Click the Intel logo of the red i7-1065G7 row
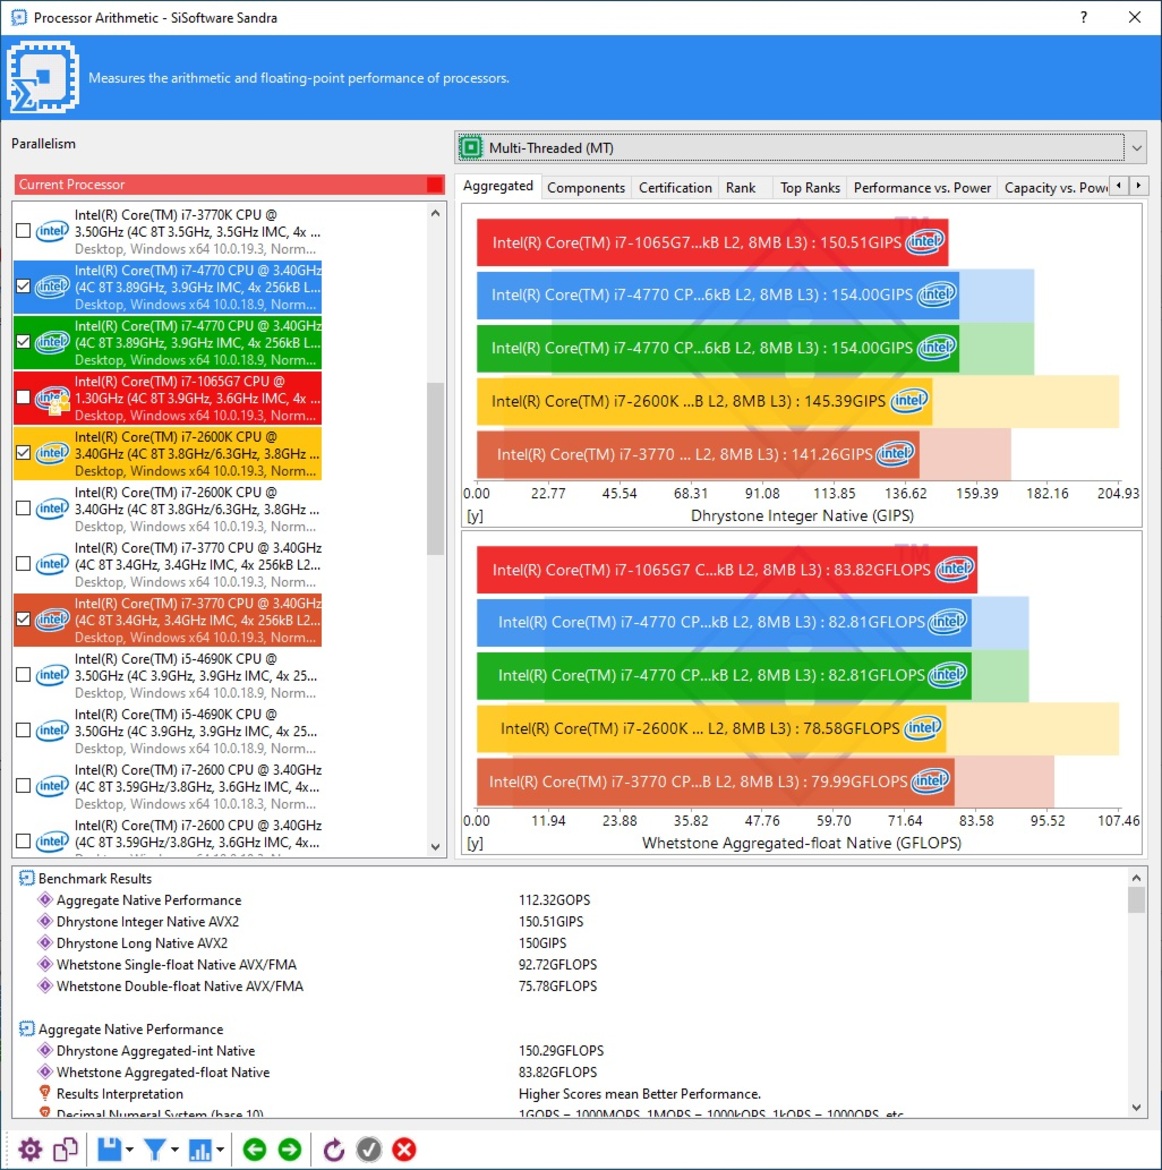Image resolution: width=1162 pixels, height=1170 pixels. pos(52,398)
